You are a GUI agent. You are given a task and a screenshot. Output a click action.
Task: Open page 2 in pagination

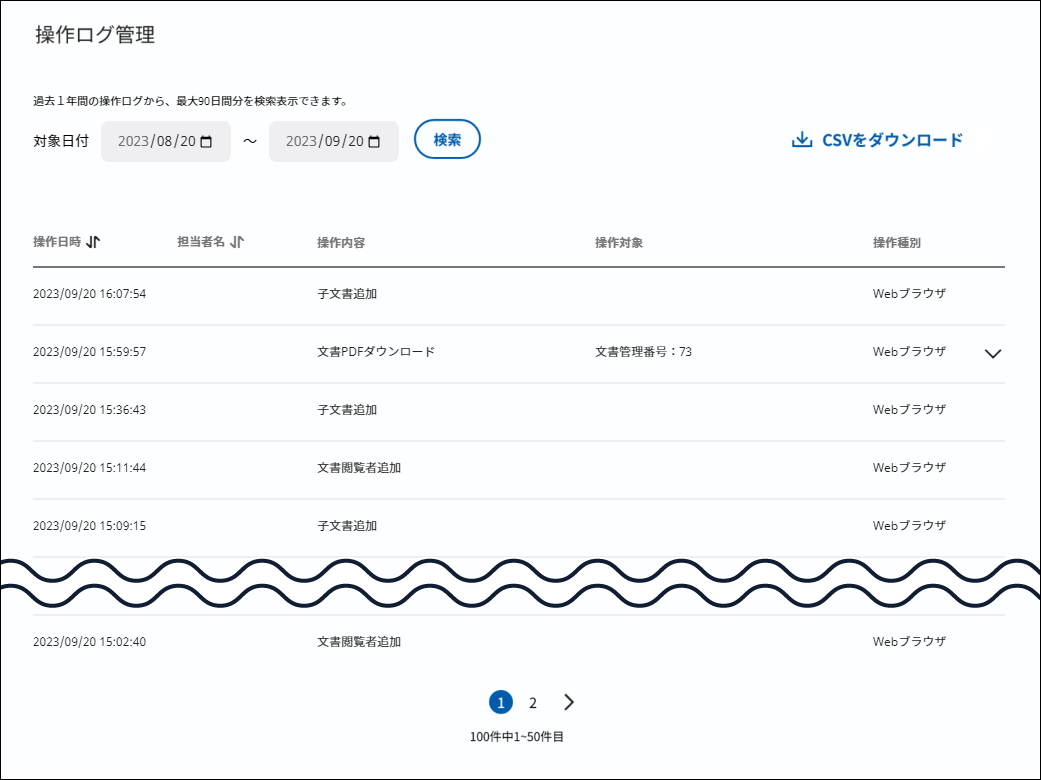(533, 703)
